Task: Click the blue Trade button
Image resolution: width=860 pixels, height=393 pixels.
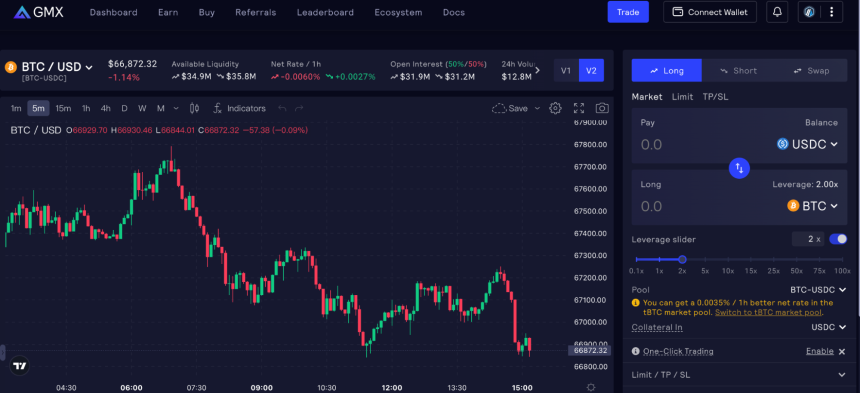Action: click(628, 12)
